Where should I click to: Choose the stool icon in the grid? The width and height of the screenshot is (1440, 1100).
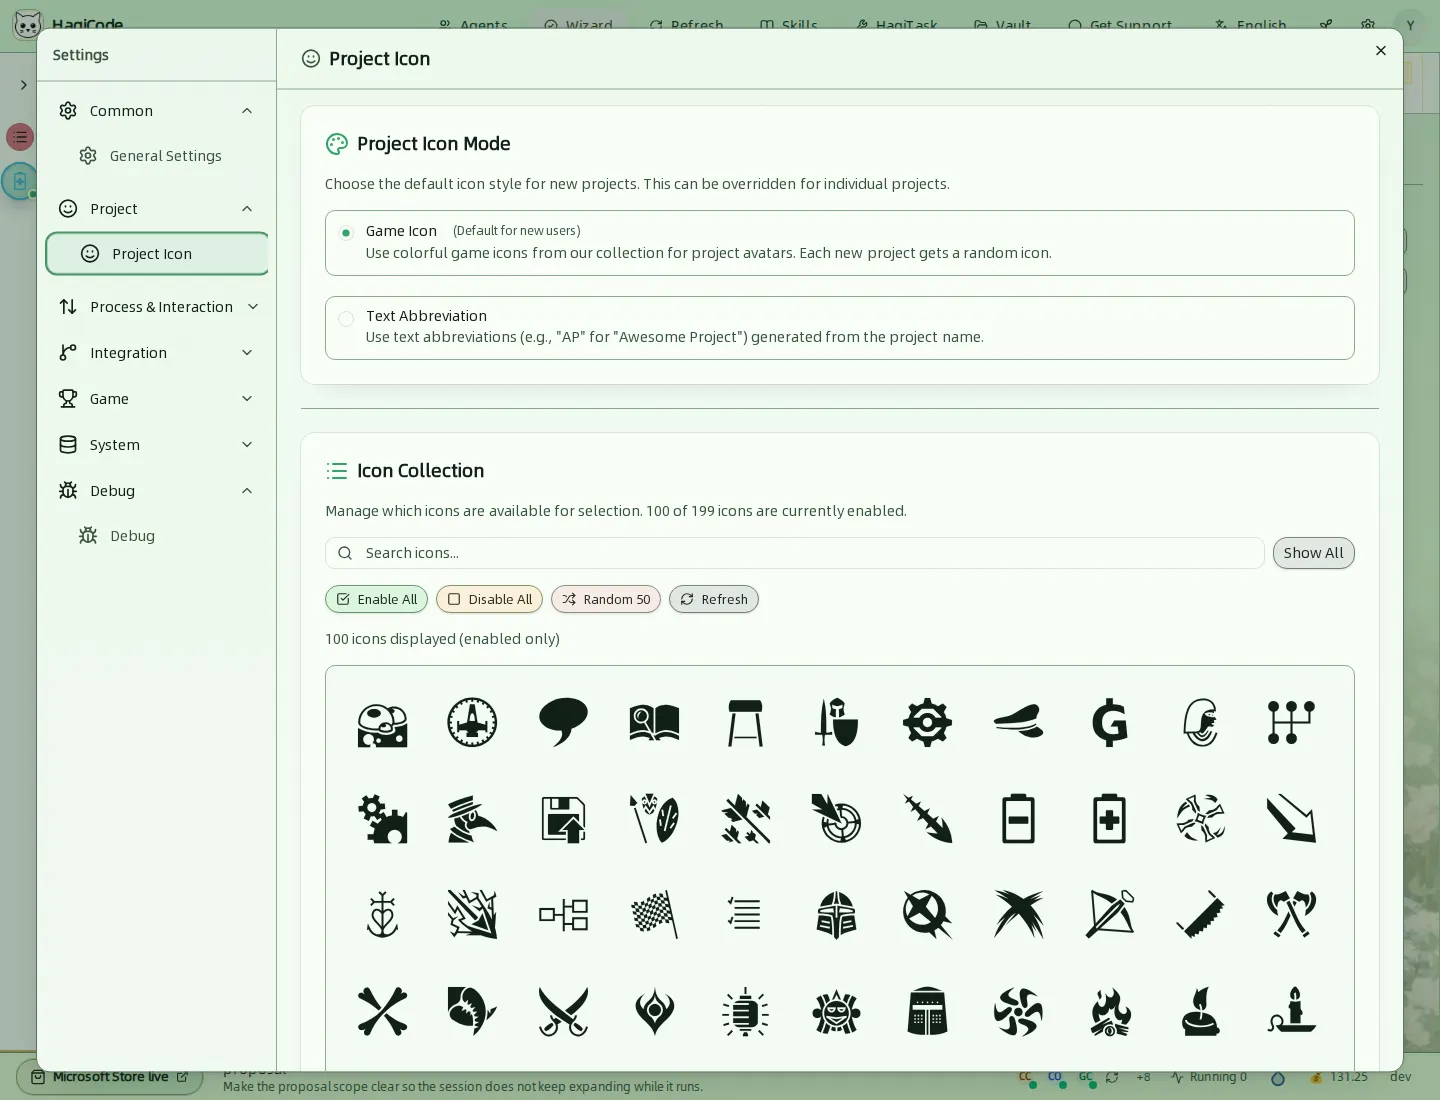pyautogui.click(x=745, y=722)
